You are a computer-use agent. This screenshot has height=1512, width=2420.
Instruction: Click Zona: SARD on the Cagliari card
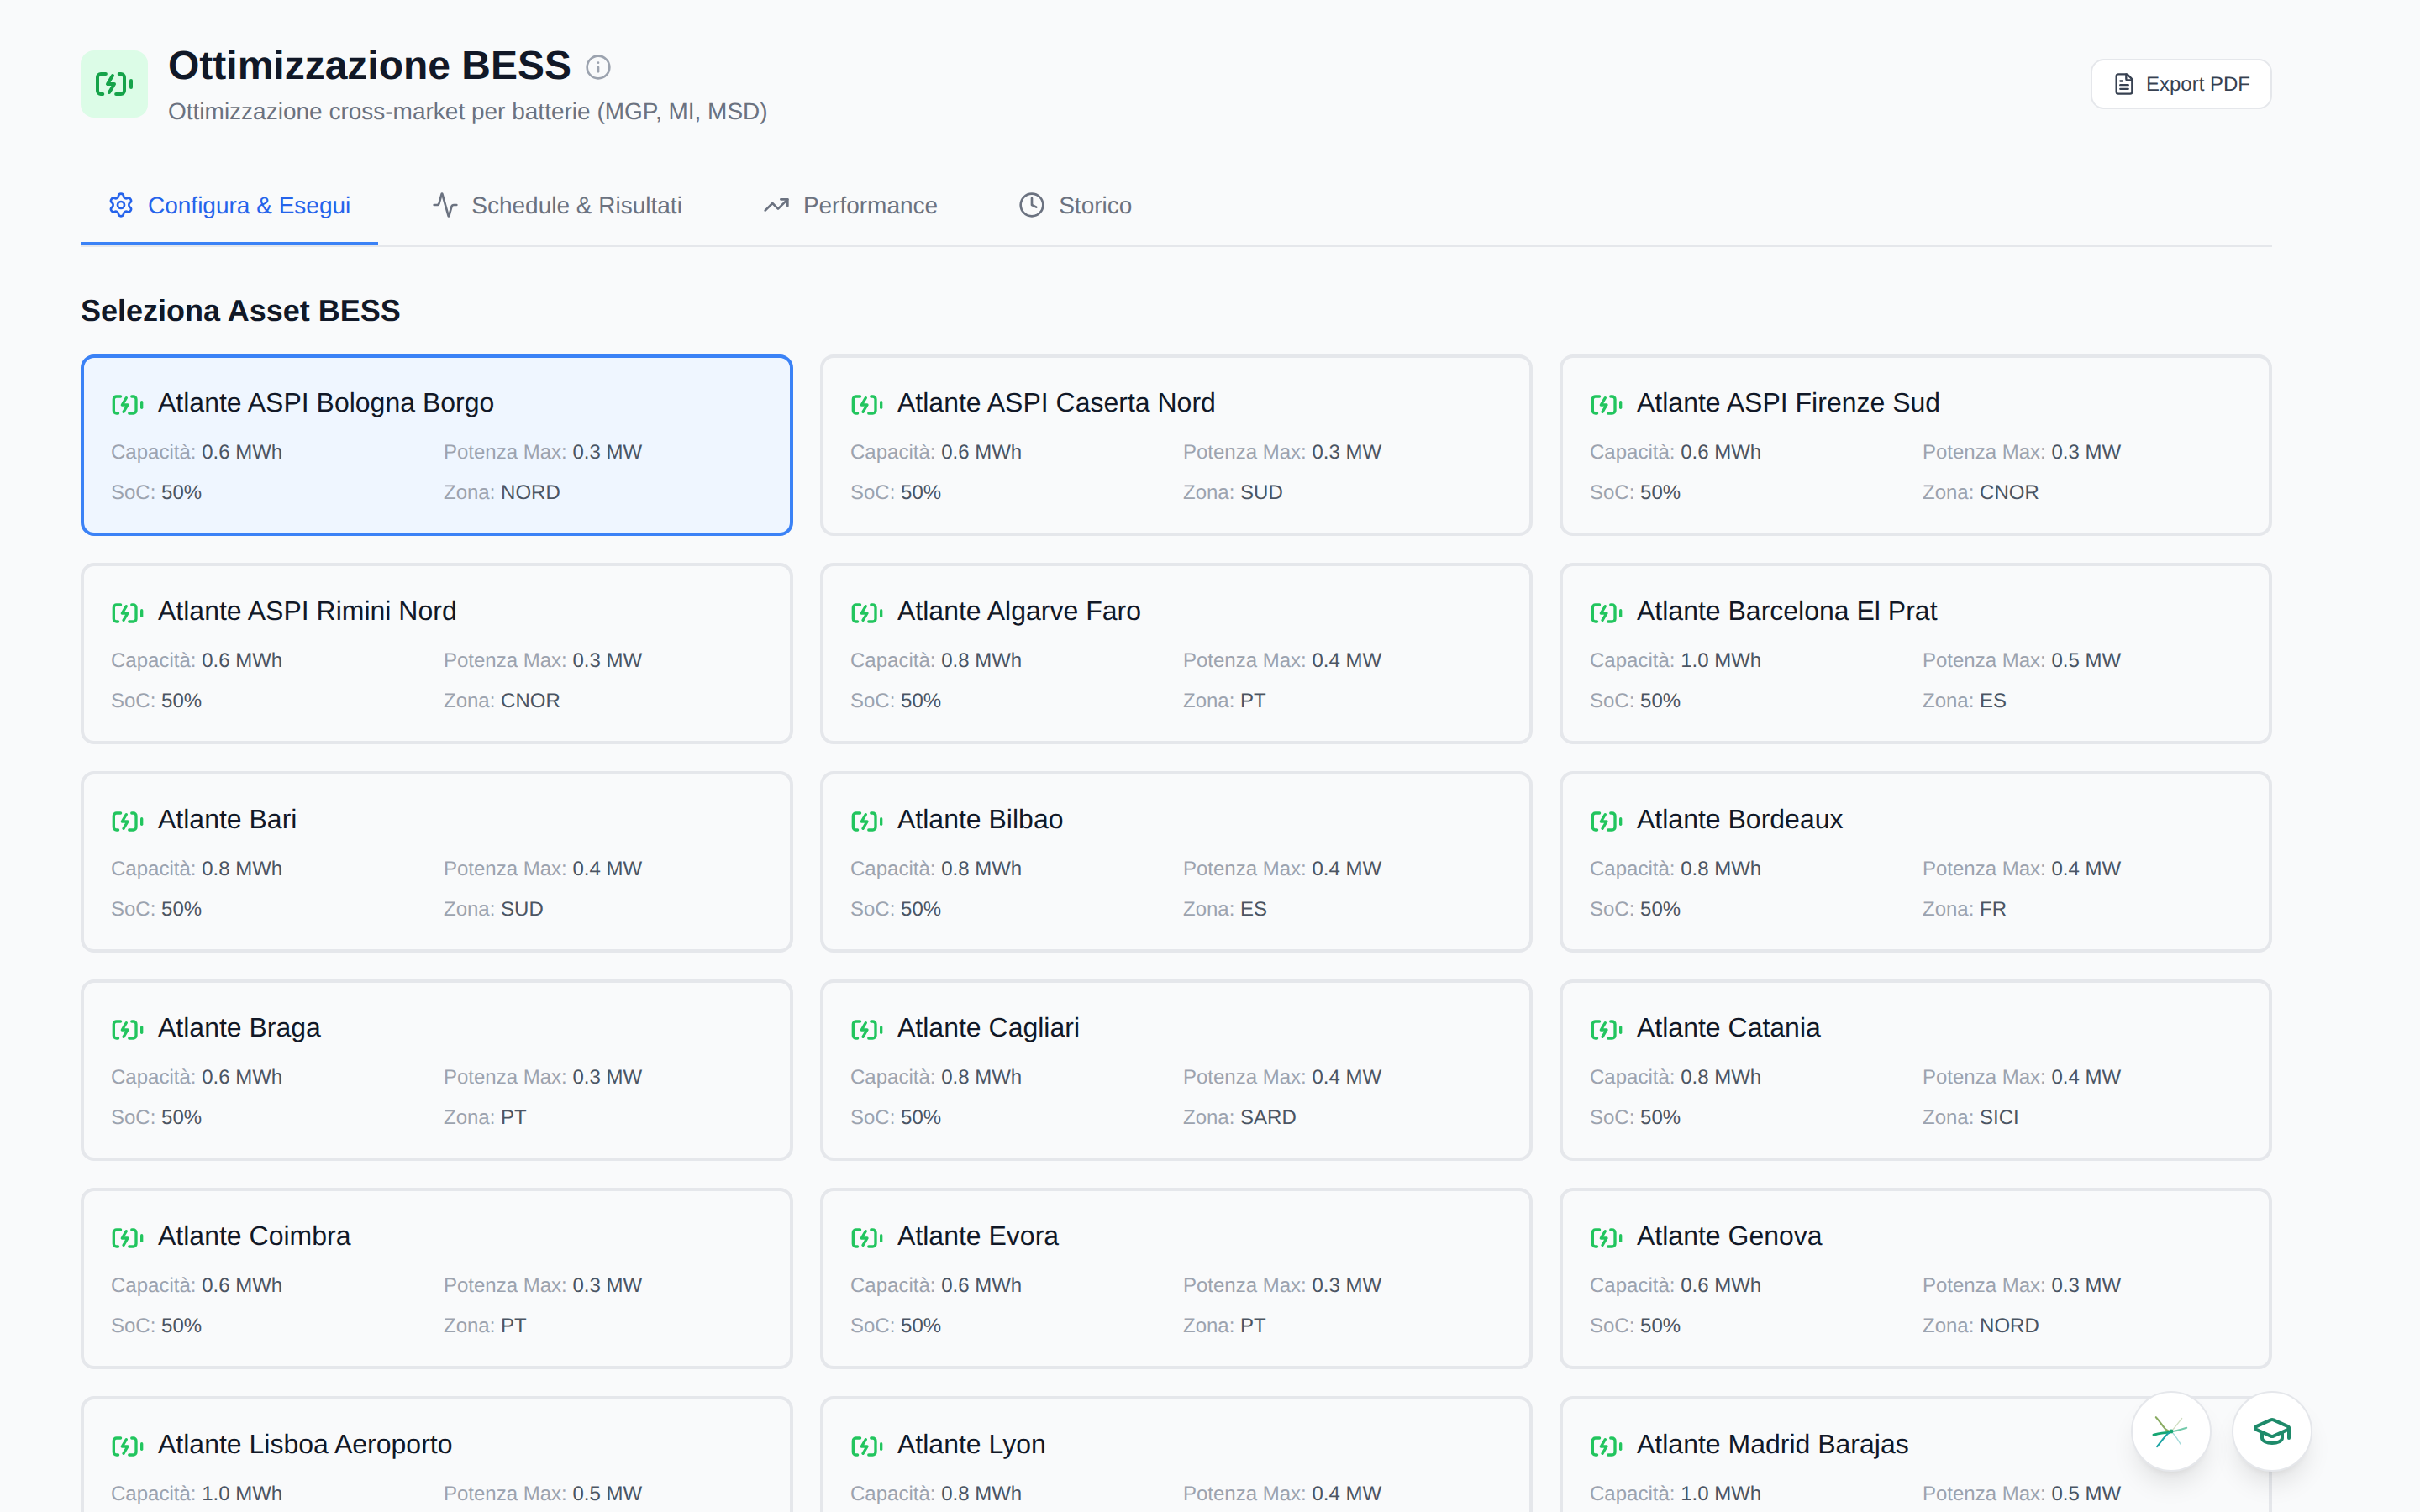pyautogui.click(x=1239, y=1117)
